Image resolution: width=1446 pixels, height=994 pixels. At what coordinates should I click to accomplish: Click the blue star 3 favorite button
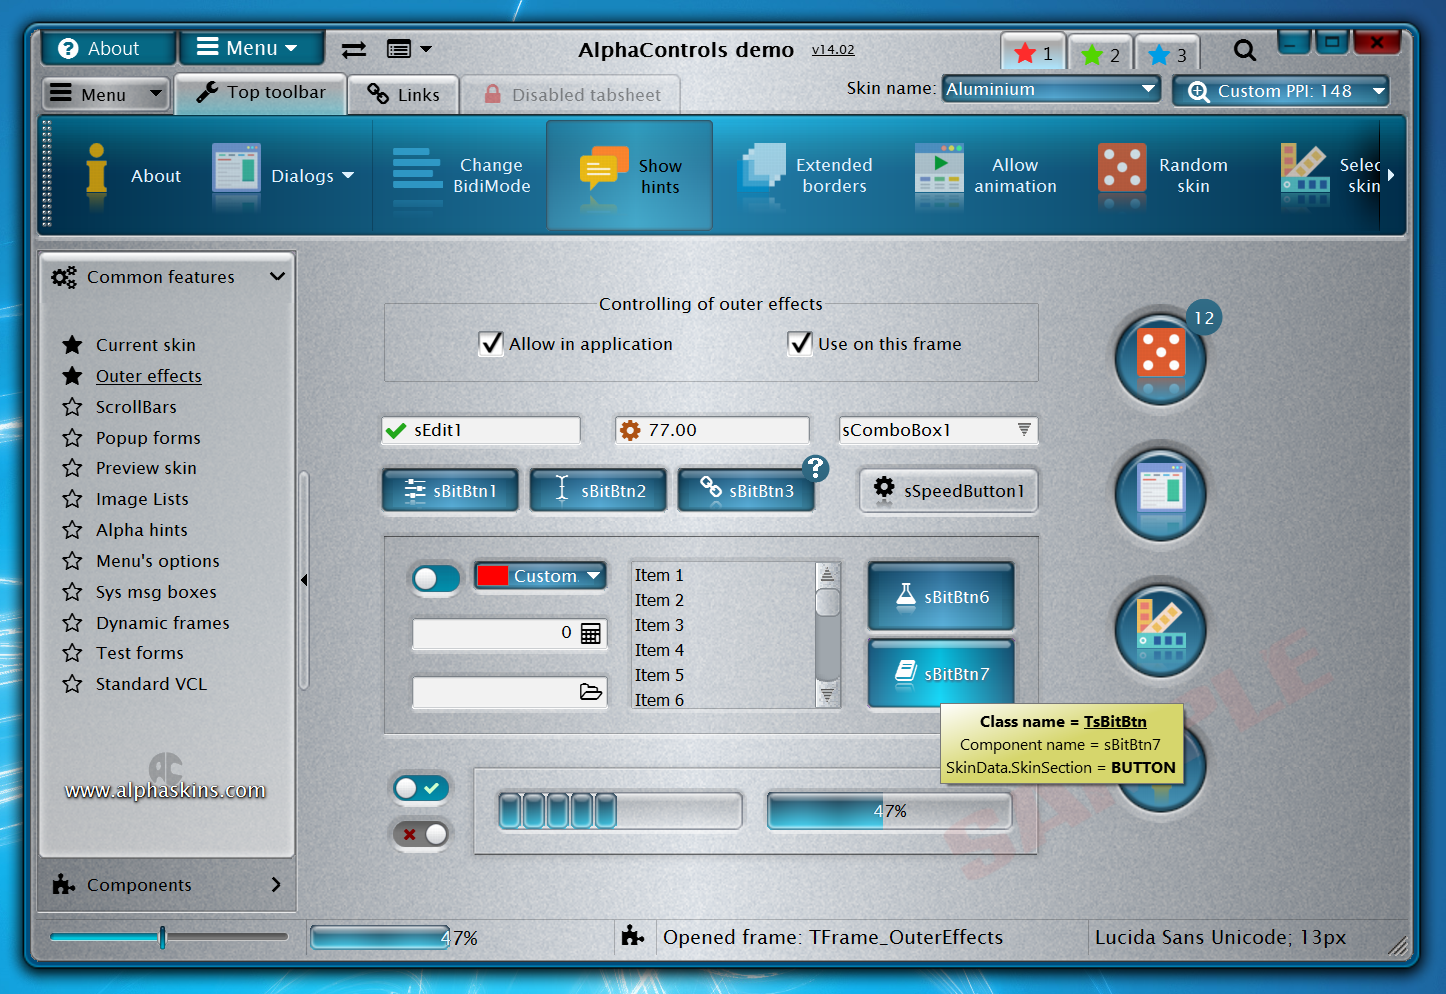[1167, 53]
